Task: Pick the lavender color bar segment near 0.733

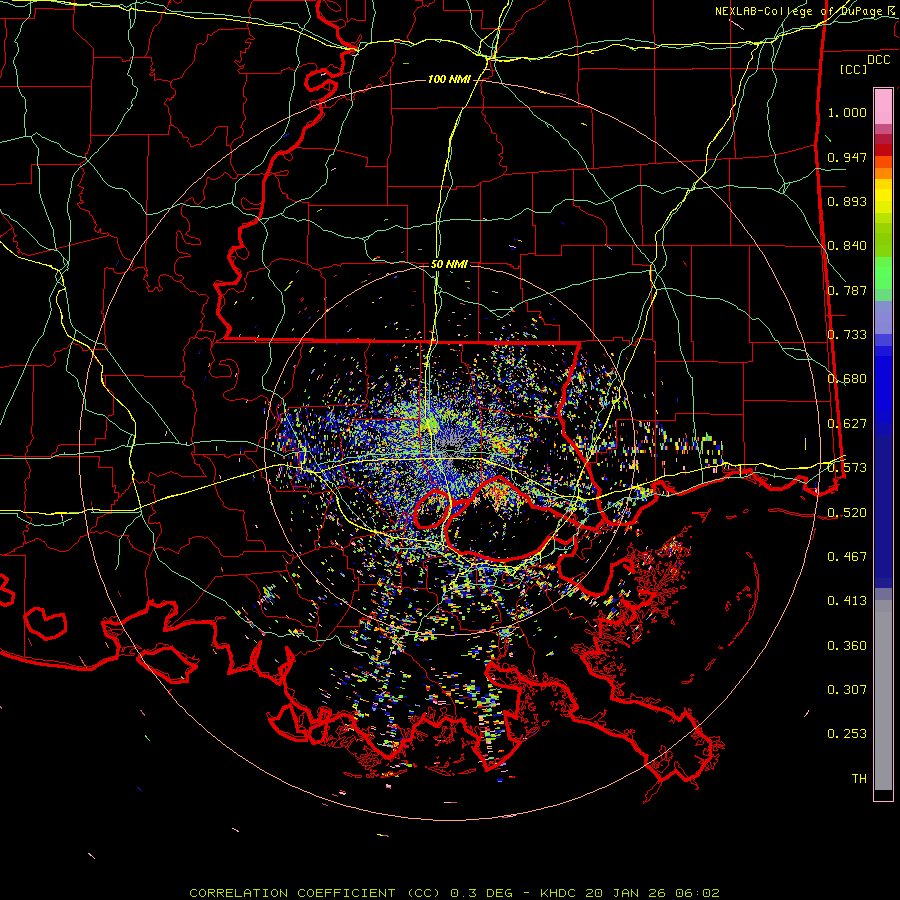Action: coord(883,317)
